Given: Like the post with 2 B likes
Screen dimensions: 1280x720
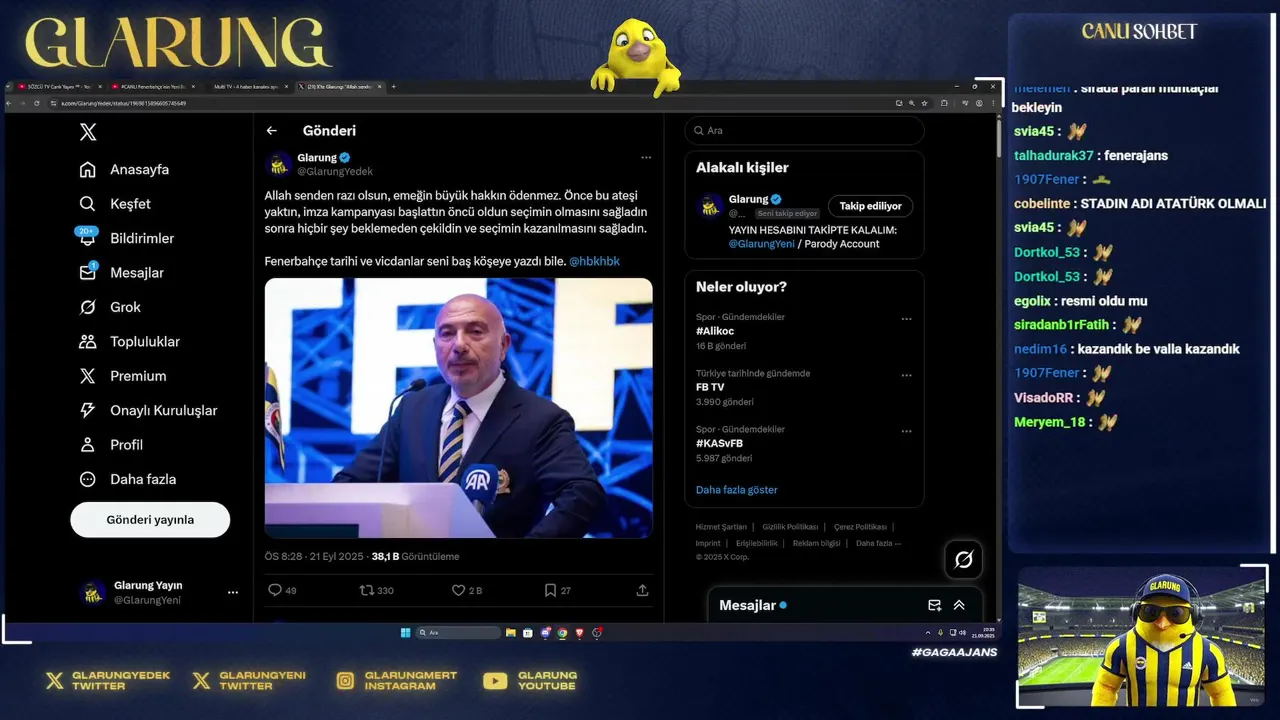Looking at the screenshot, I should (458, 591).
